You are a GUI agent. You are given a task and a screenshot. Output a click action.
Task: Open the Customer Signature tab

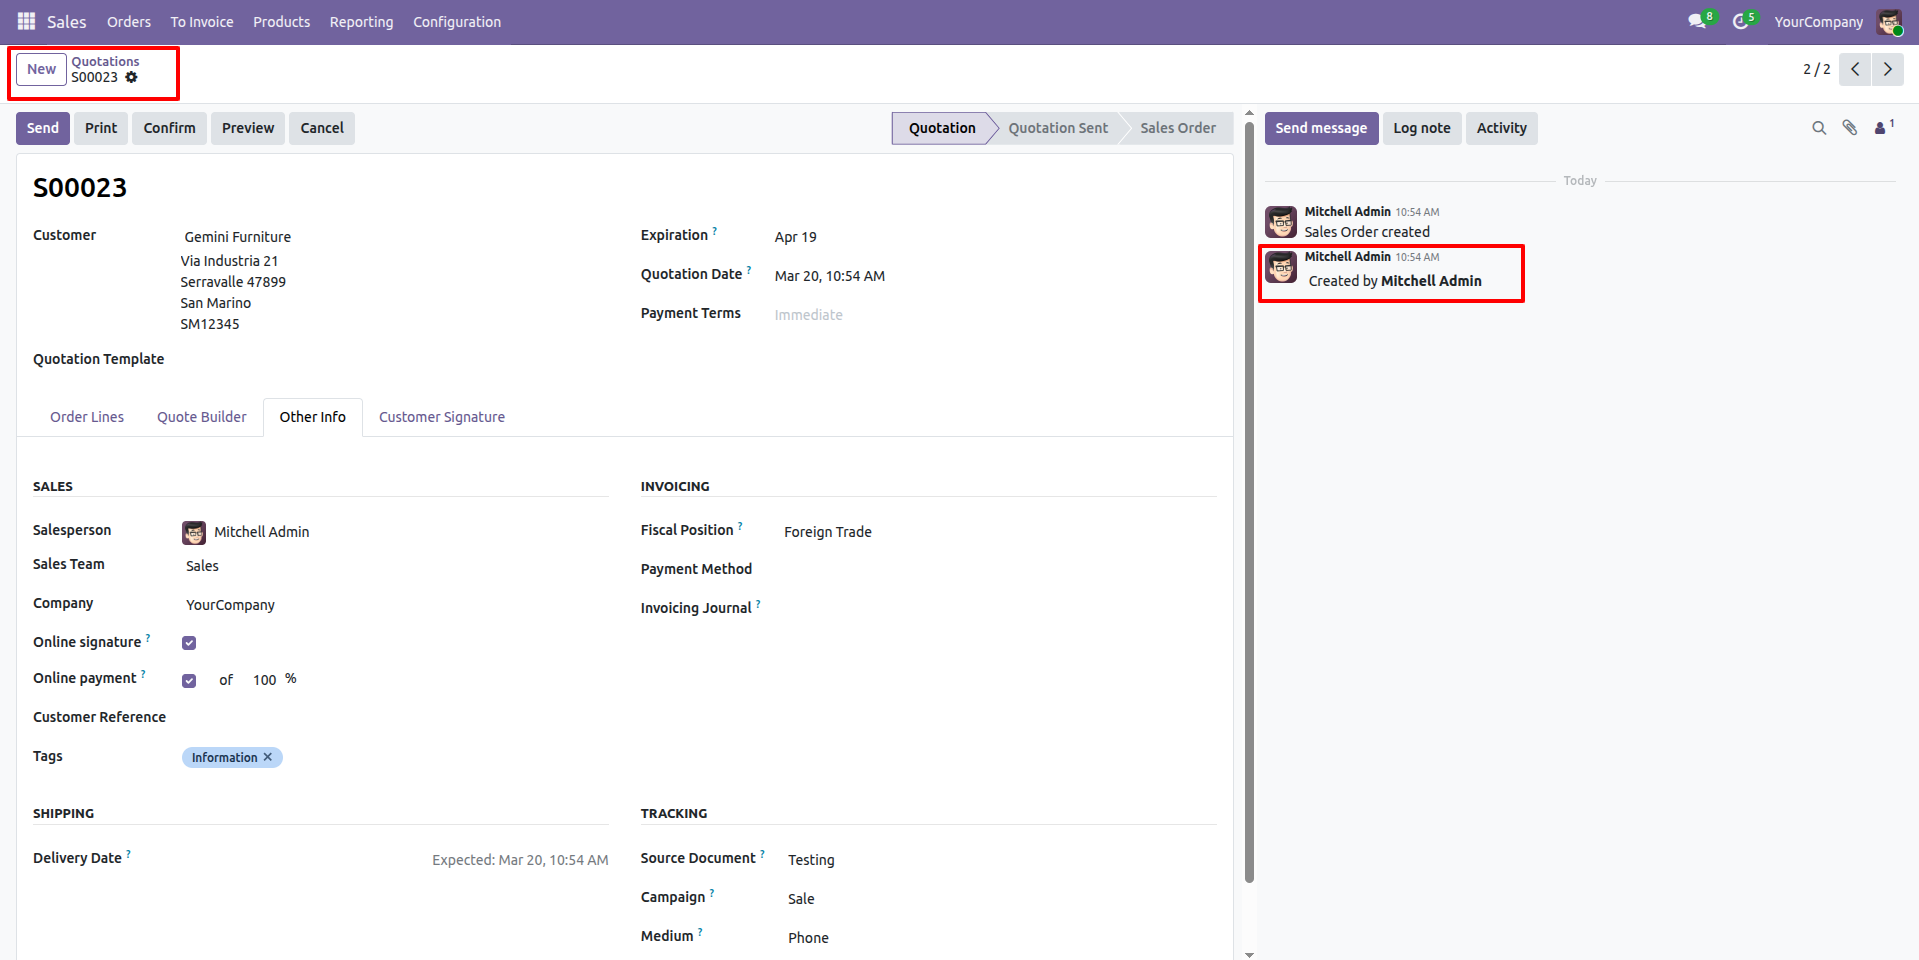441,417
